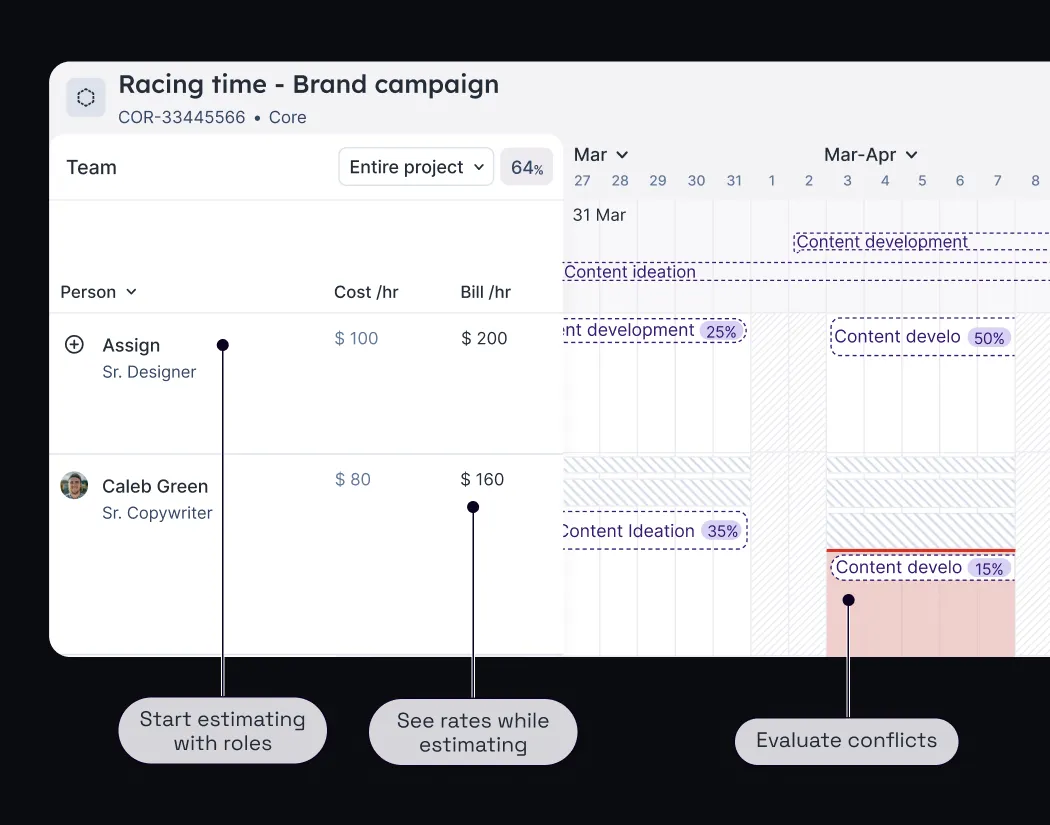Click the 50% badge on Content develo bar

[989, 338]
